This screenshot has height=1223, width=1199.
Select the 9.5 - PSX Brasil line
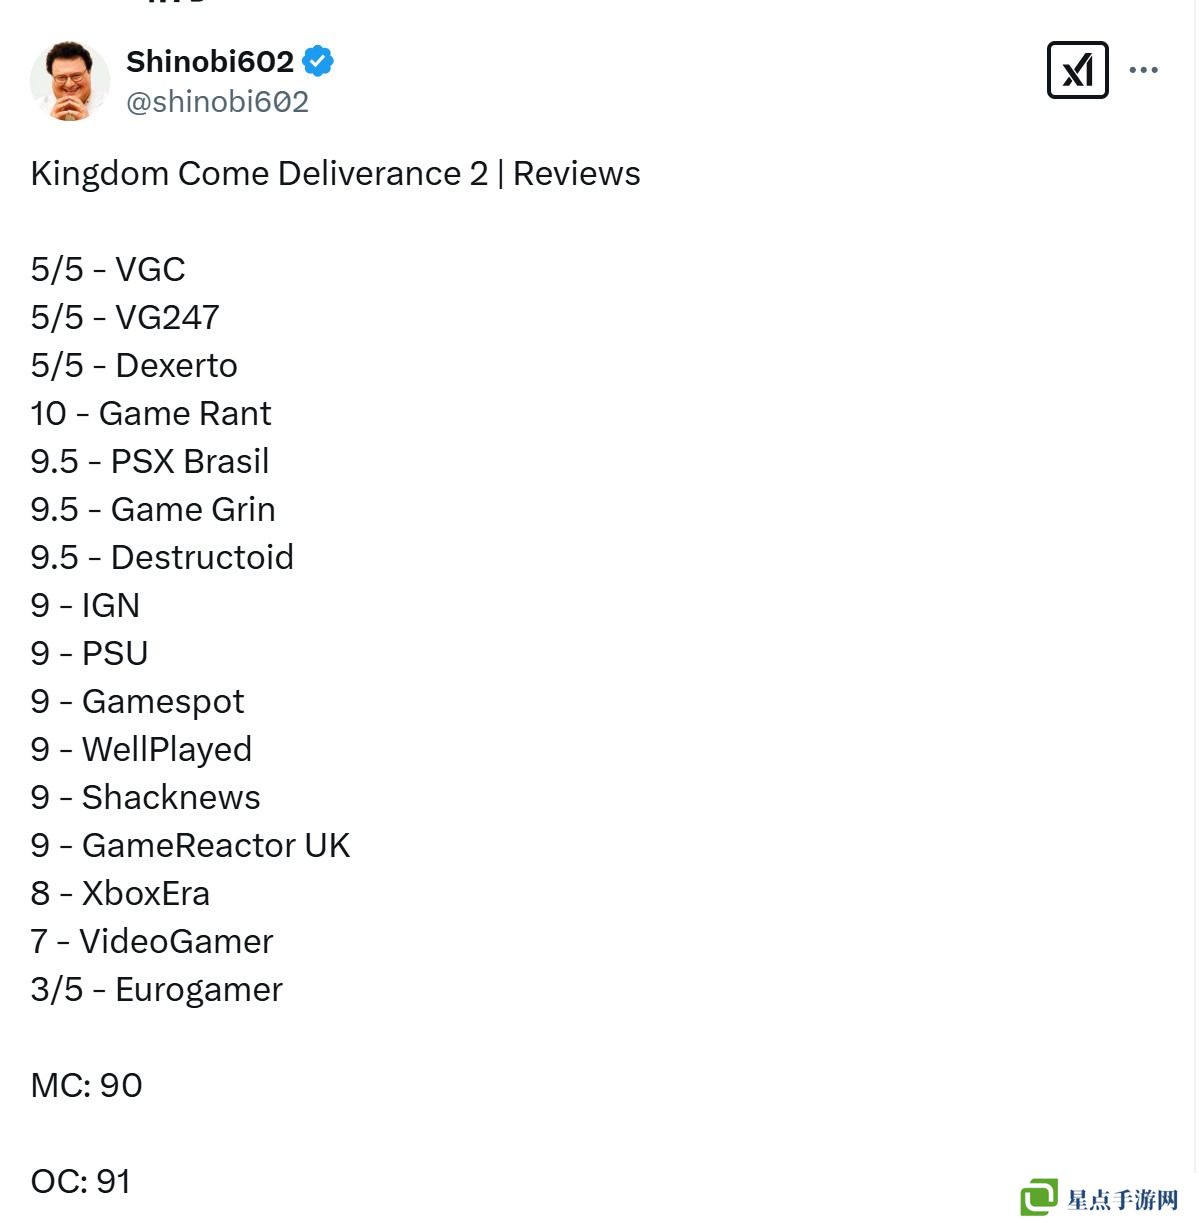coord(150,461)
